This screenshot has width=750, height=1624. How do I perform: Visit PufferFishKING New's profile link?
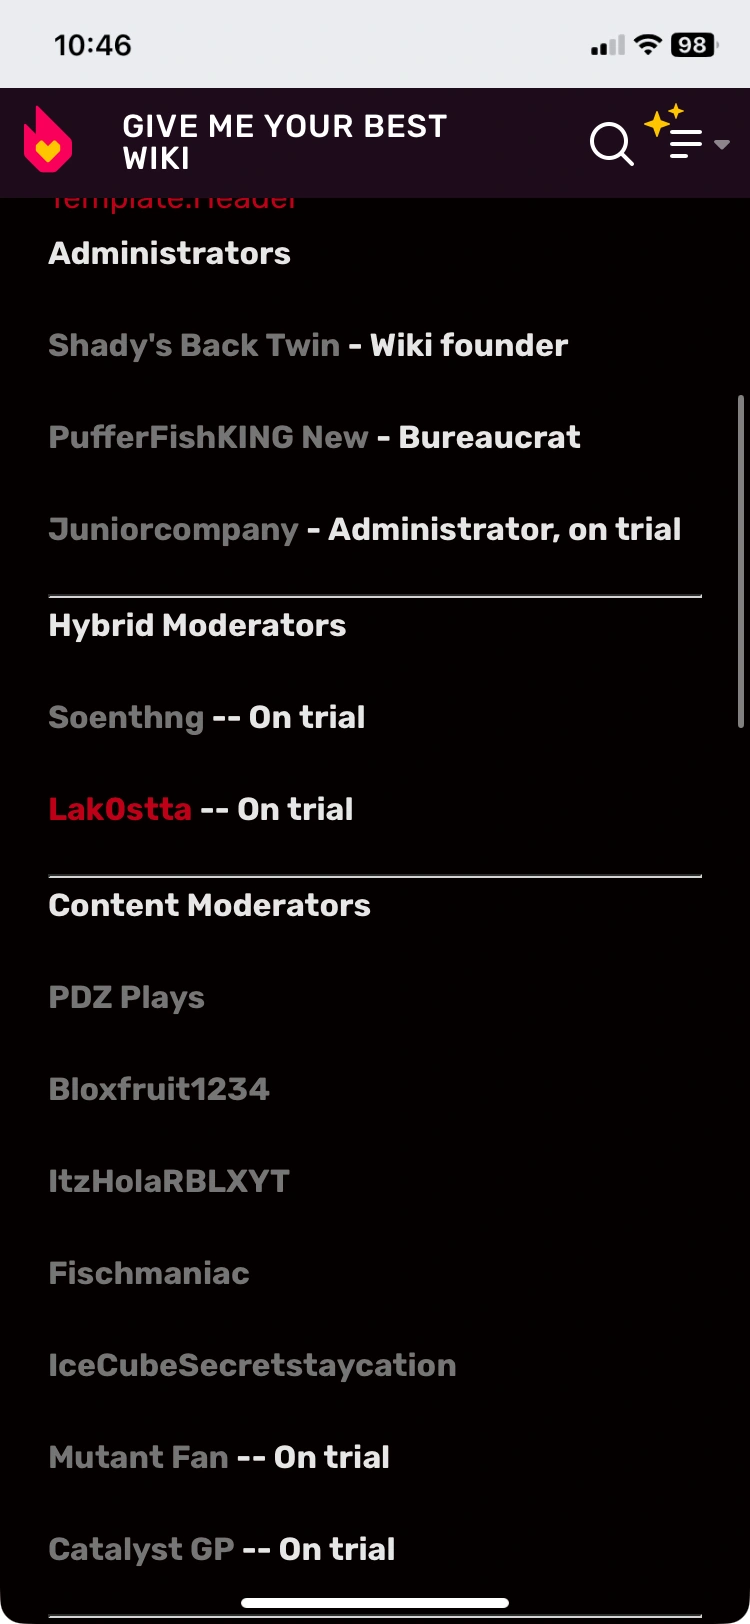coord(208,437)
